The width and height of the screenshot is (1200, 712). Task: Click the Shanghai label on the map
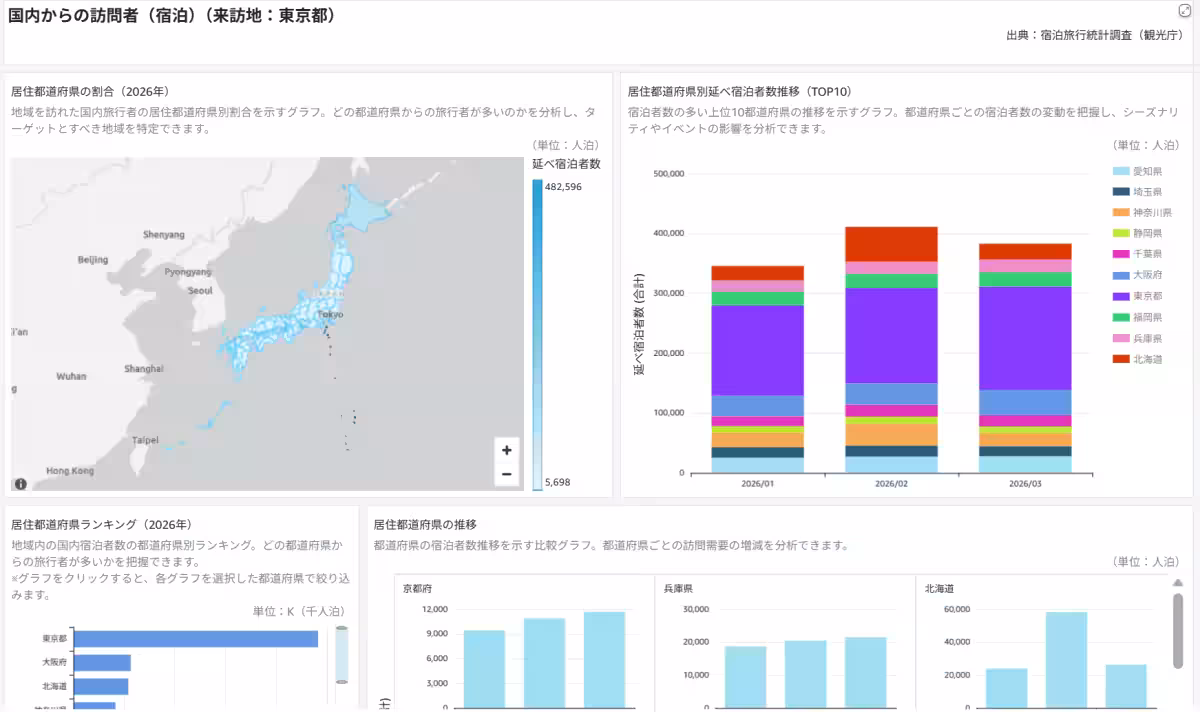coord(144,369)
